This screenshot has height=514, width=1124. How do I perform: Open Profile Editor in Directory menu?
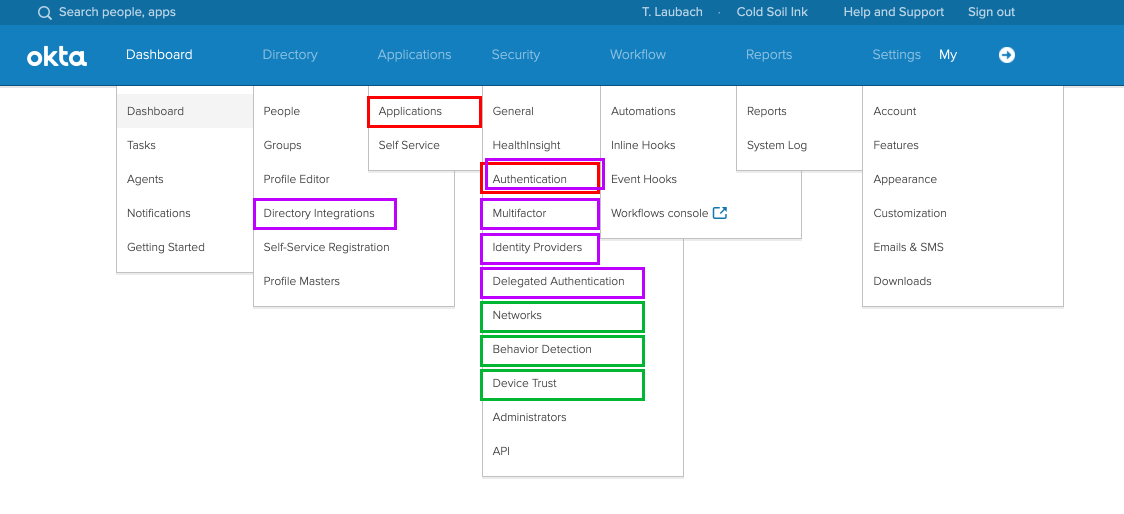pyautogui.click(x=297, y=179)
